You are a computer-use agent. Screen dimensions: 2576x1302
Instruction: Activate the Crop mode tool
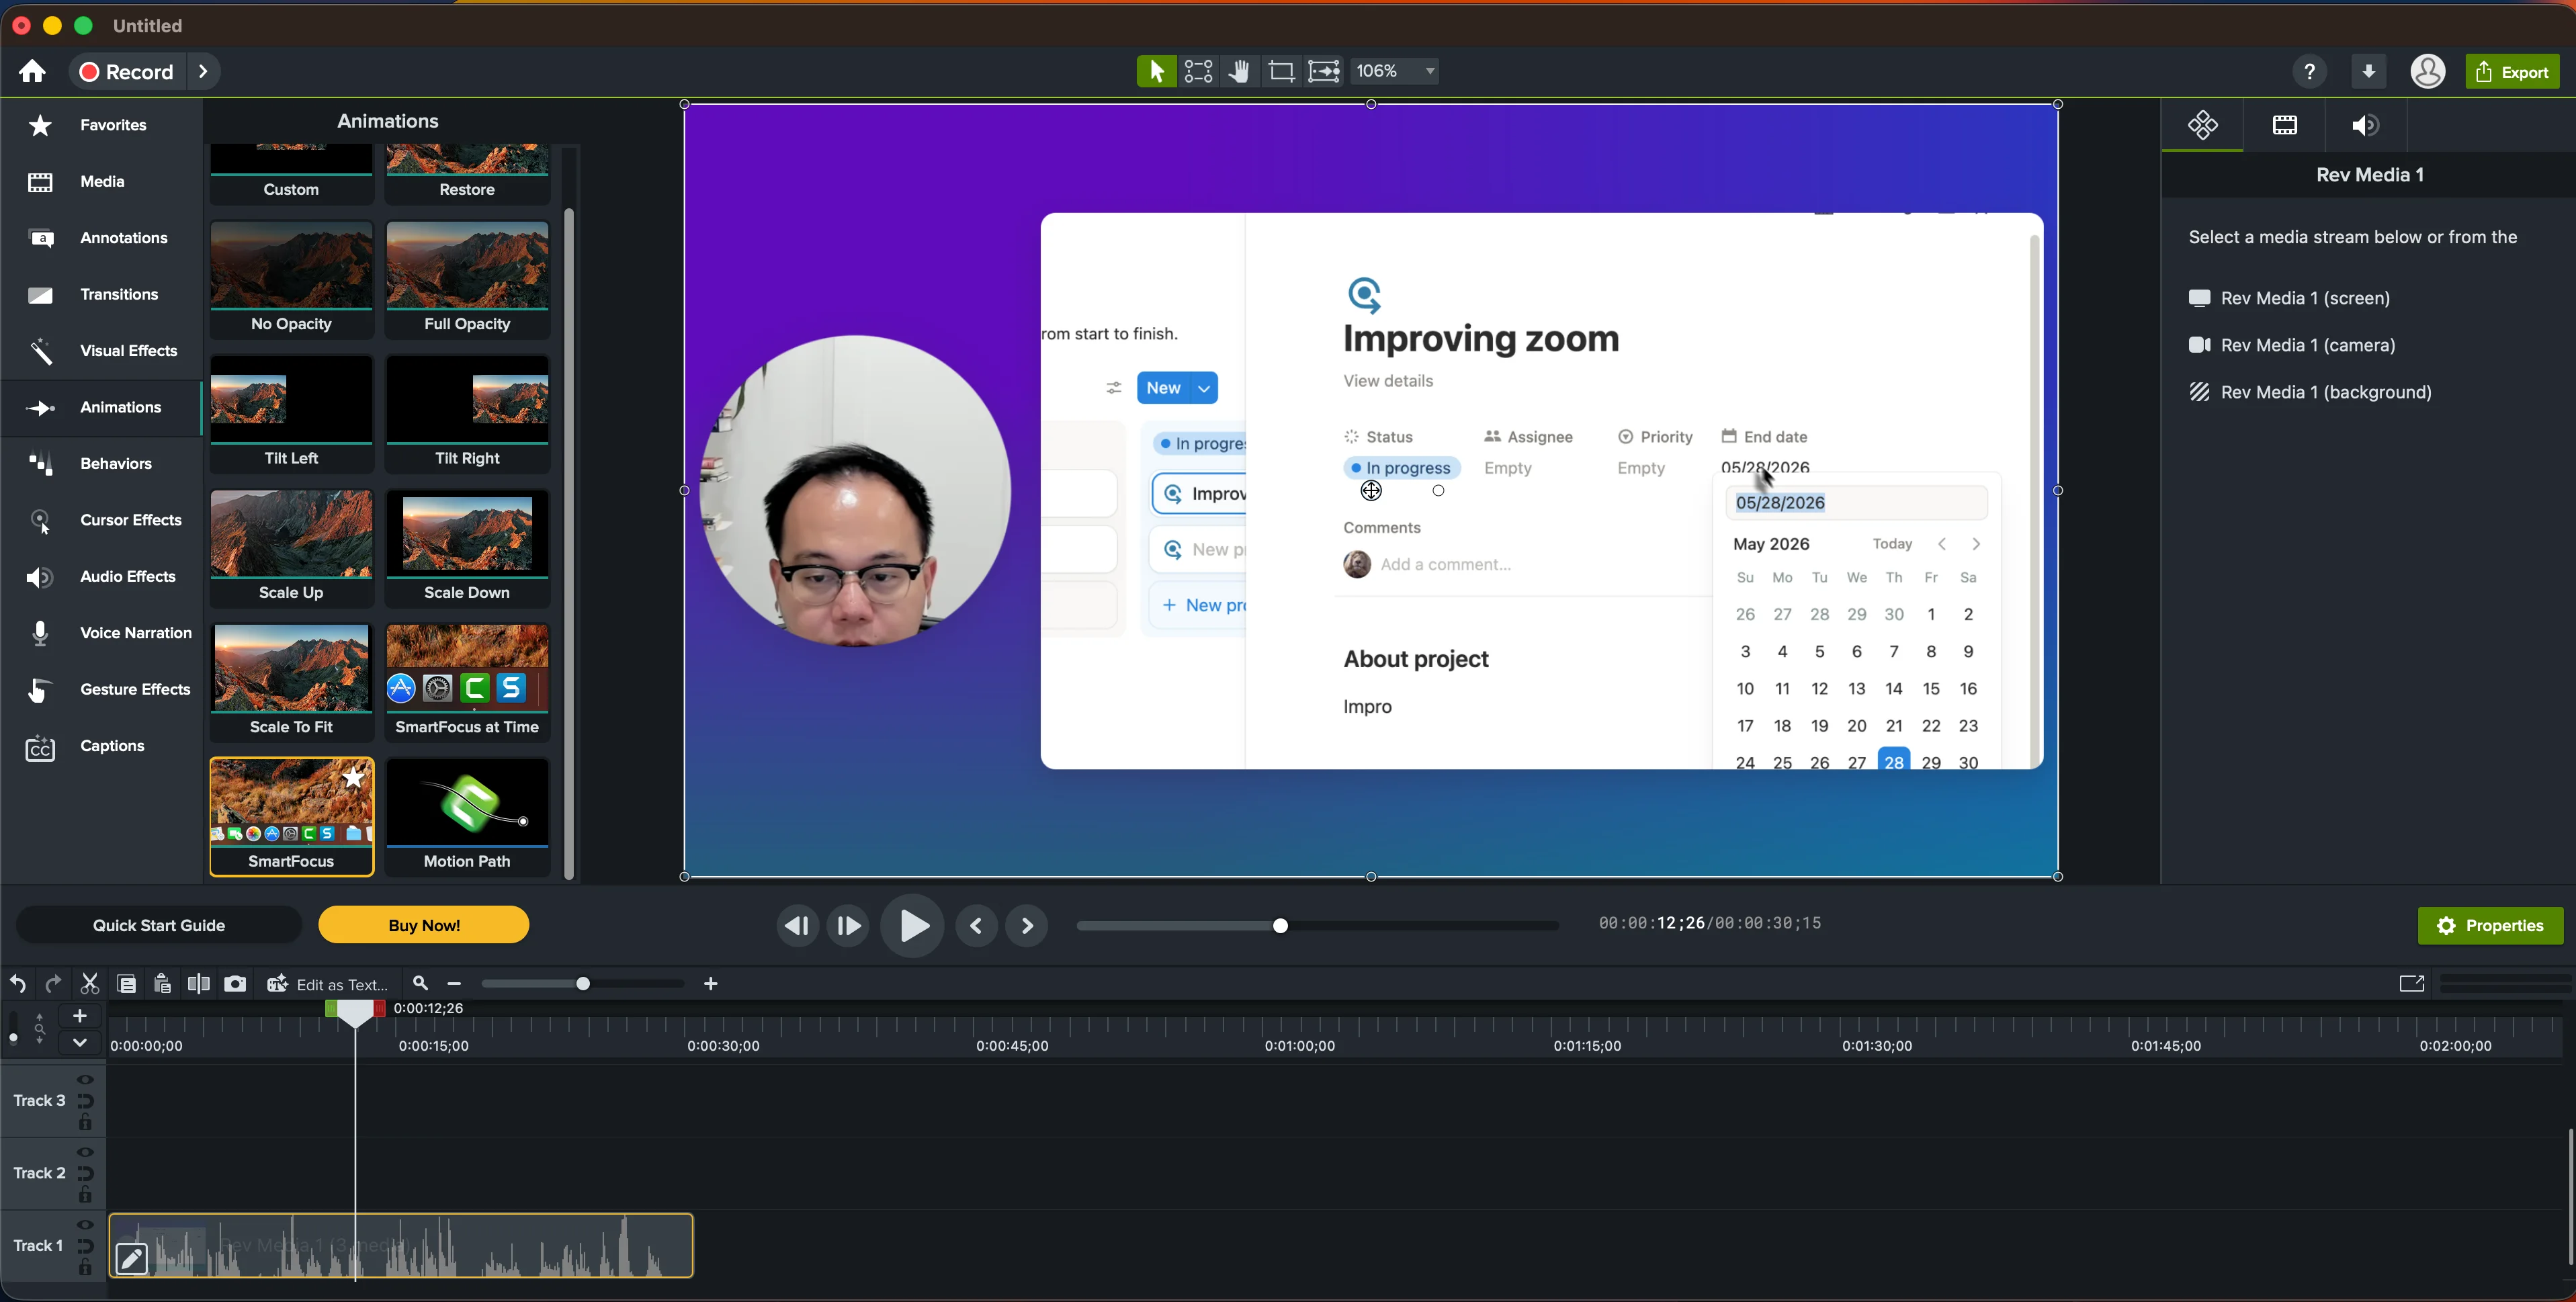(1281, 71)
